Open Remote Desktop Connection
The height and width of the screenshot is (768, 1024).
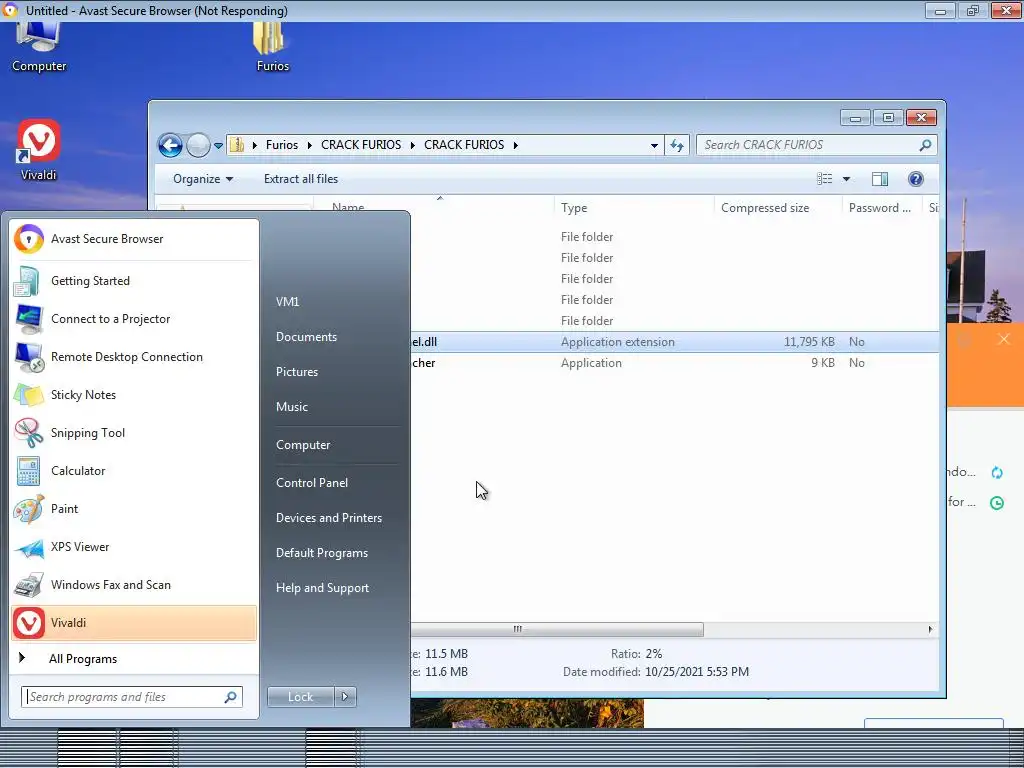point(134,357)
